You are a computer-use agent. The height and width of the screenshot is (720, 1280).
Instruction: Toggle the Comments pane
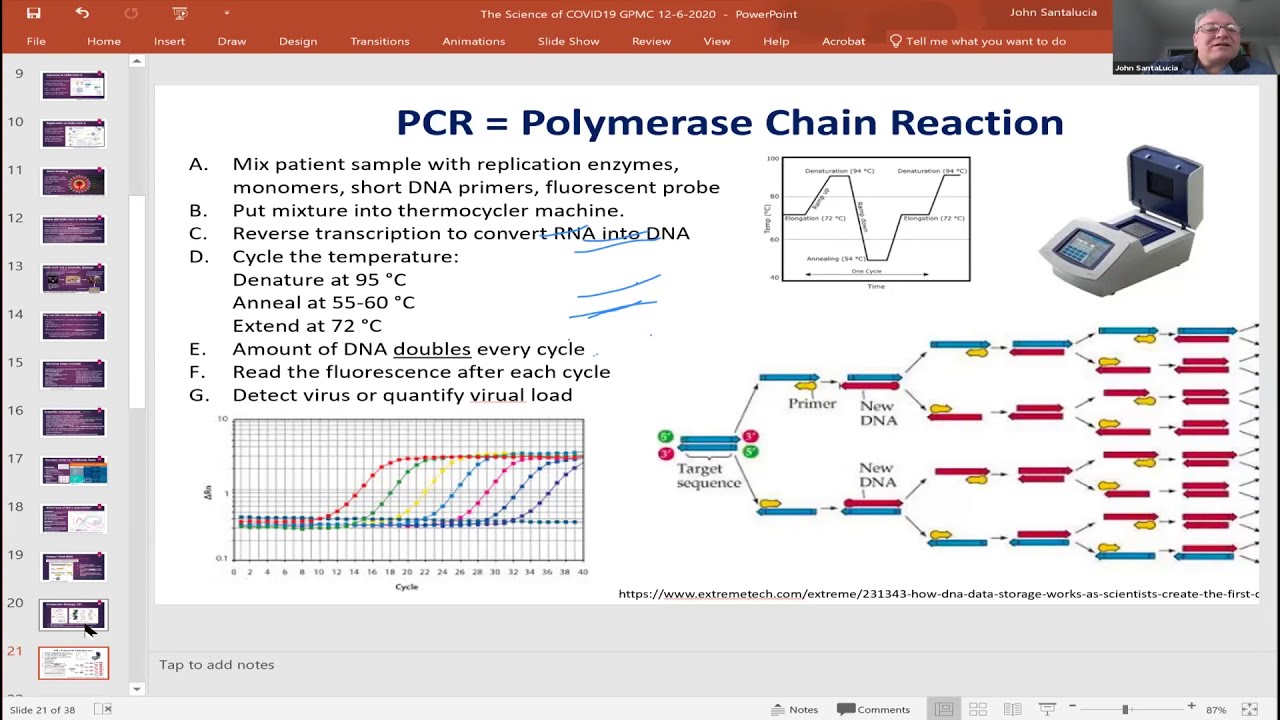[x=873, y=709]
